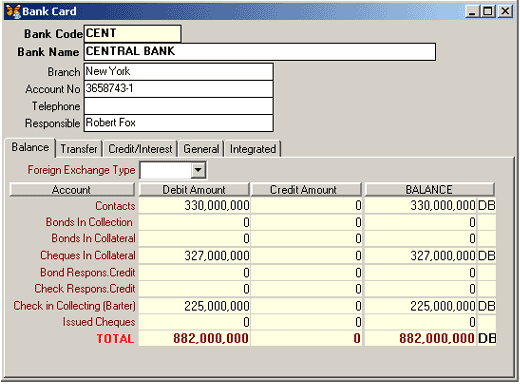
Task: Click the Bank Card butterfly title icon
Action: [13, 11]
